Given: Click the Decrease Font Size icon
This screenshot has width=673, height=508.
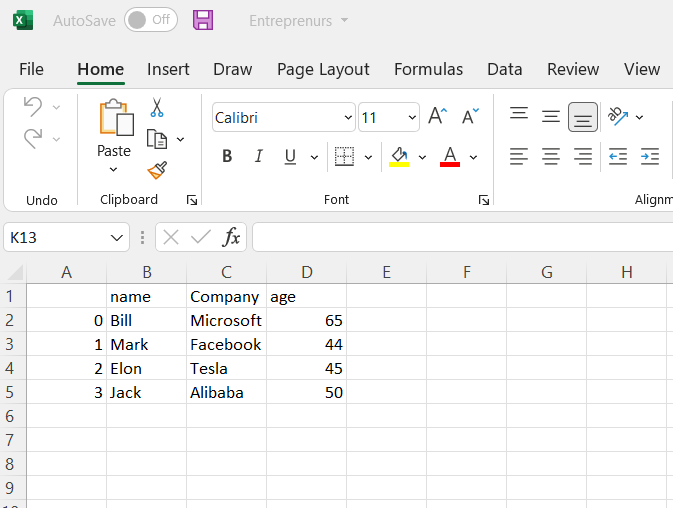Looking at the screenshot, I should click(x=470, y=116).
